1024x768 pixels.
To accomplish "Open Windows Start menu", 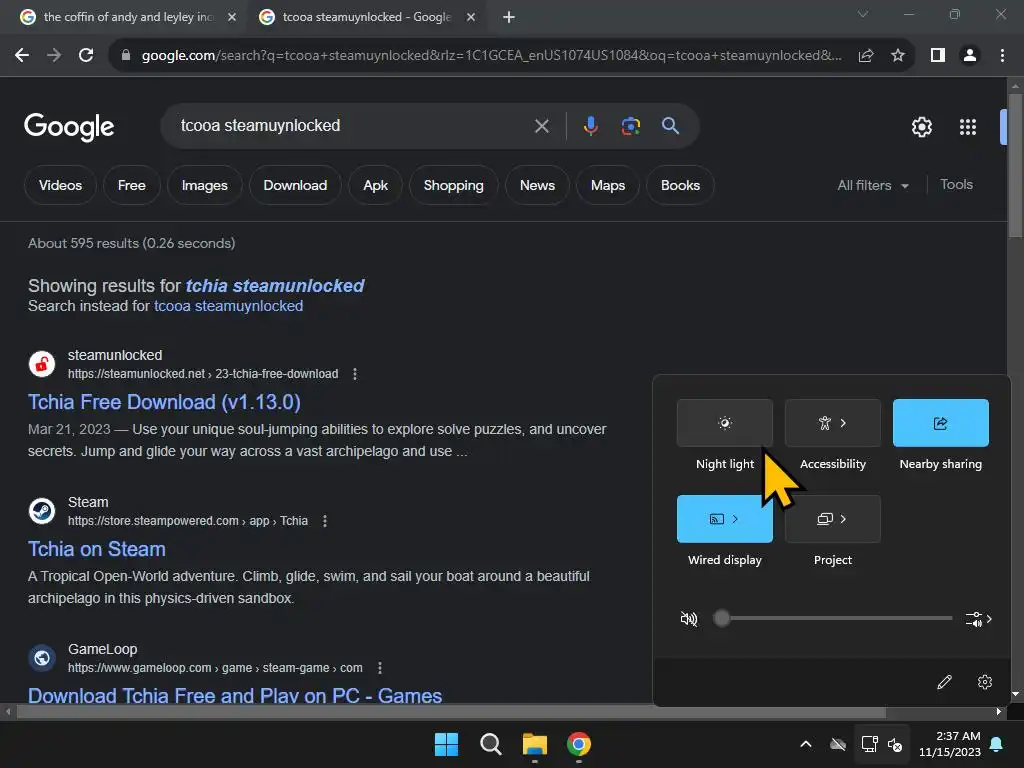I will [447, 744].
